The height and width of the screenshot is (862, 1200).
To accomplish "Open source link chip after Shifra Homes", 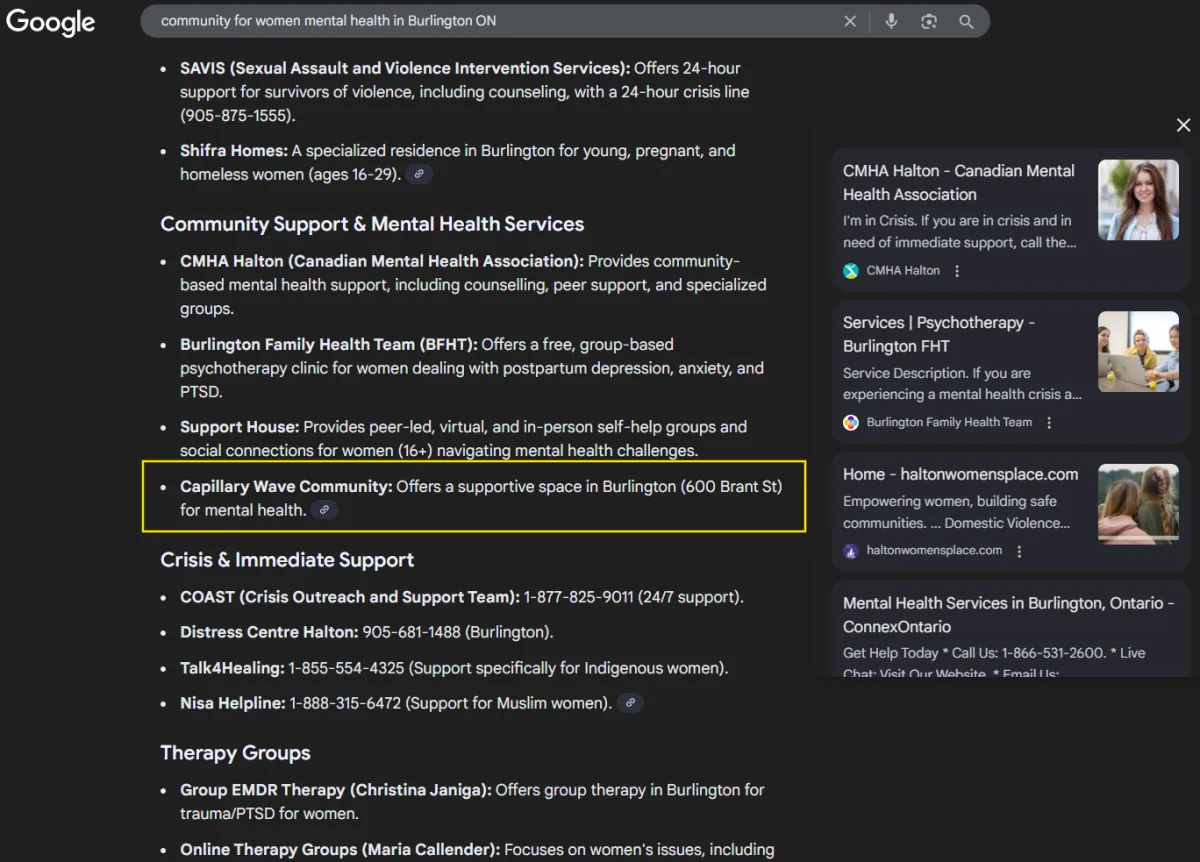I will 420,174.
